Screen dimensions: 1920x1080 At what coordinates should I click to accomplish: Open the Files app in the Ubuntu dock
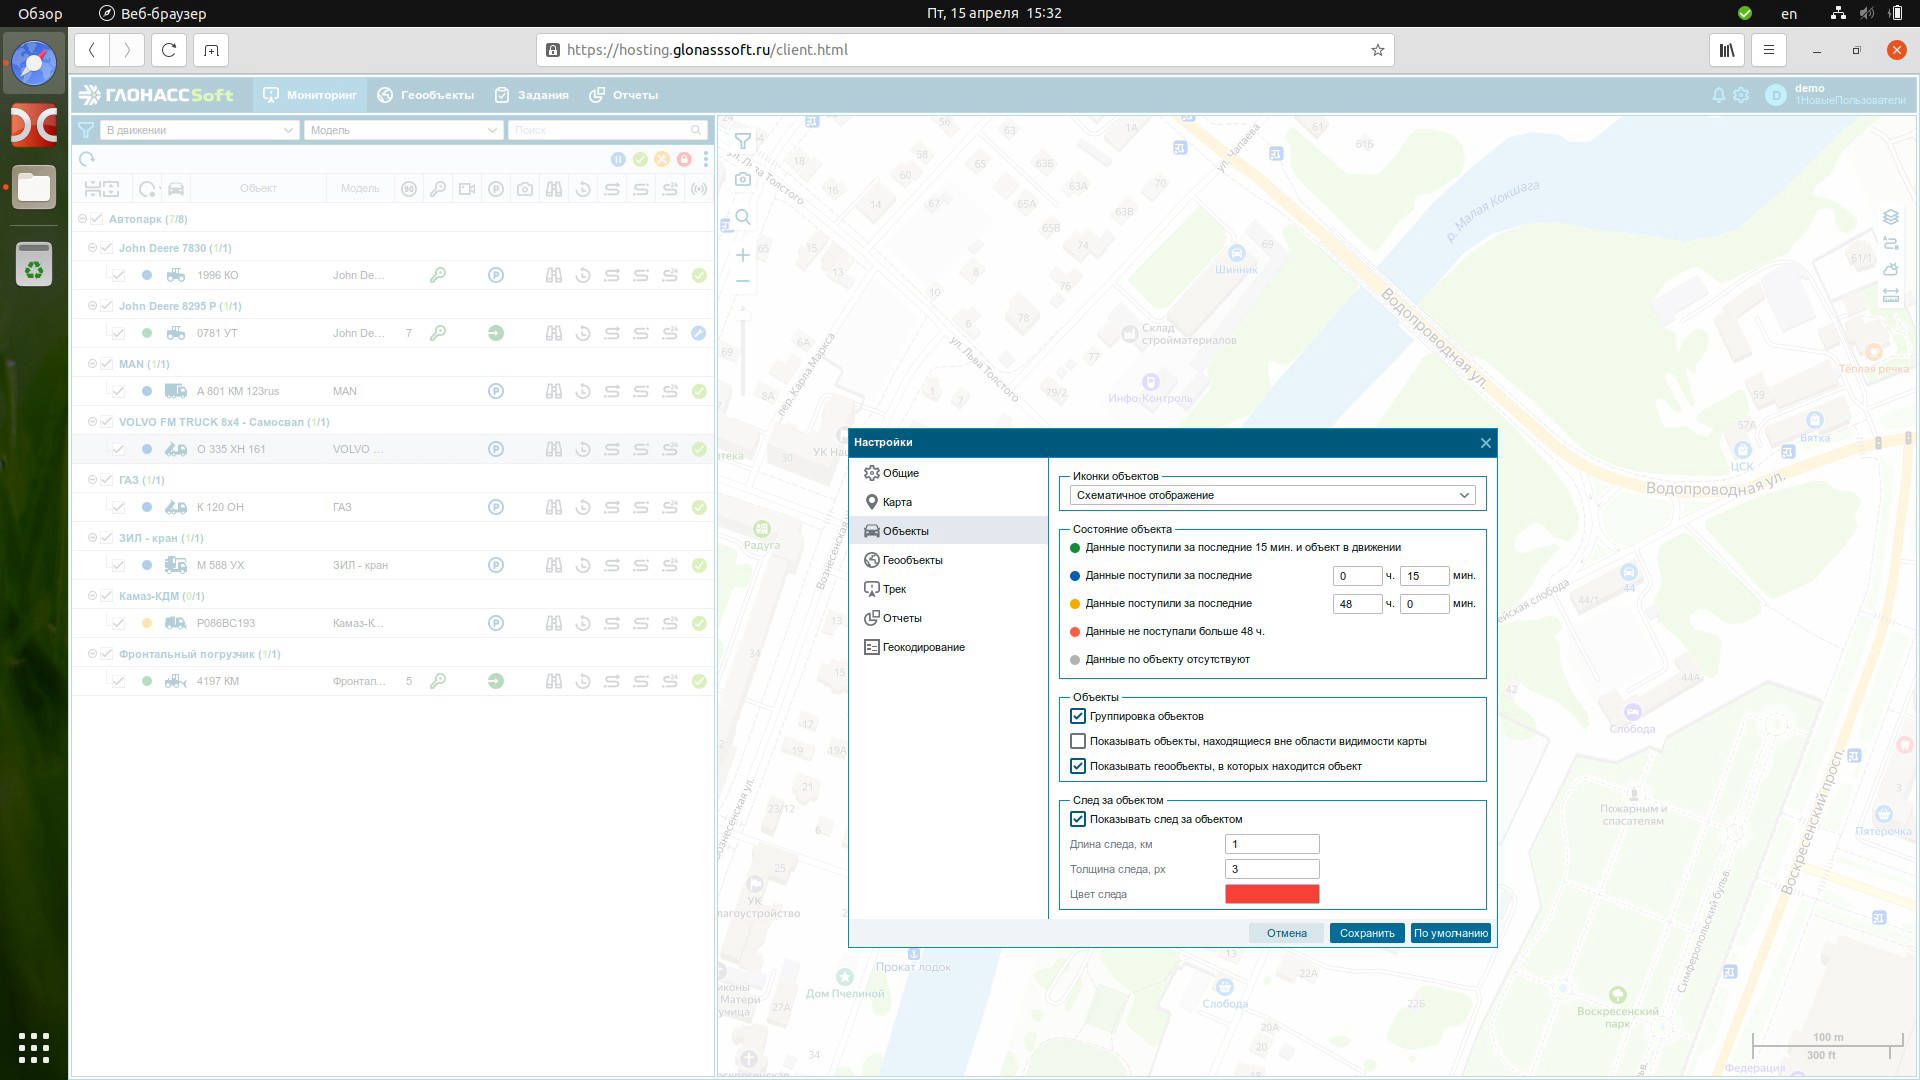click(34, 187)
